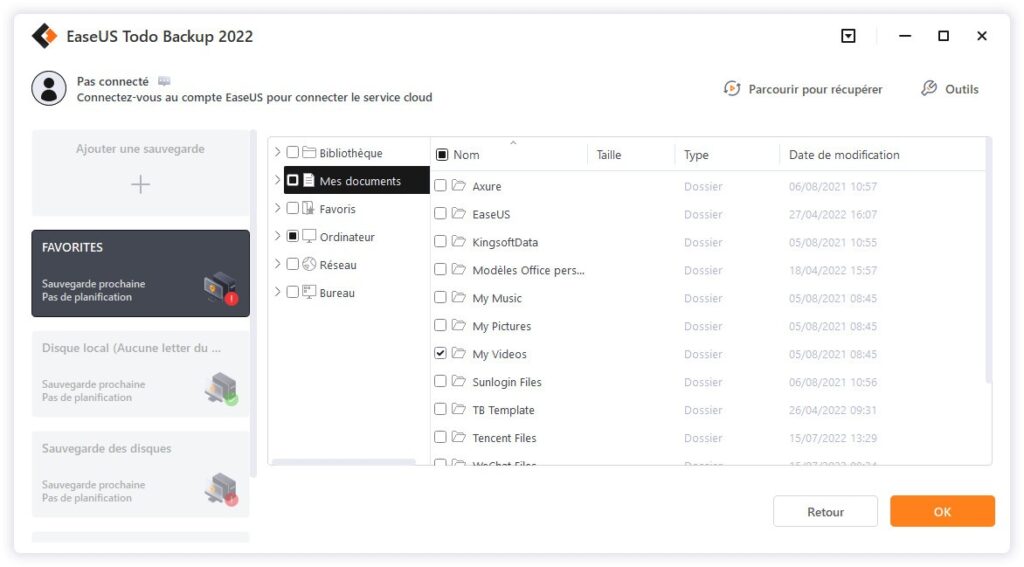This screenshot has height=567, width=1024.
Task: Open the Parcourir pour récupérer recovery icon
Action: pos(732,89)
